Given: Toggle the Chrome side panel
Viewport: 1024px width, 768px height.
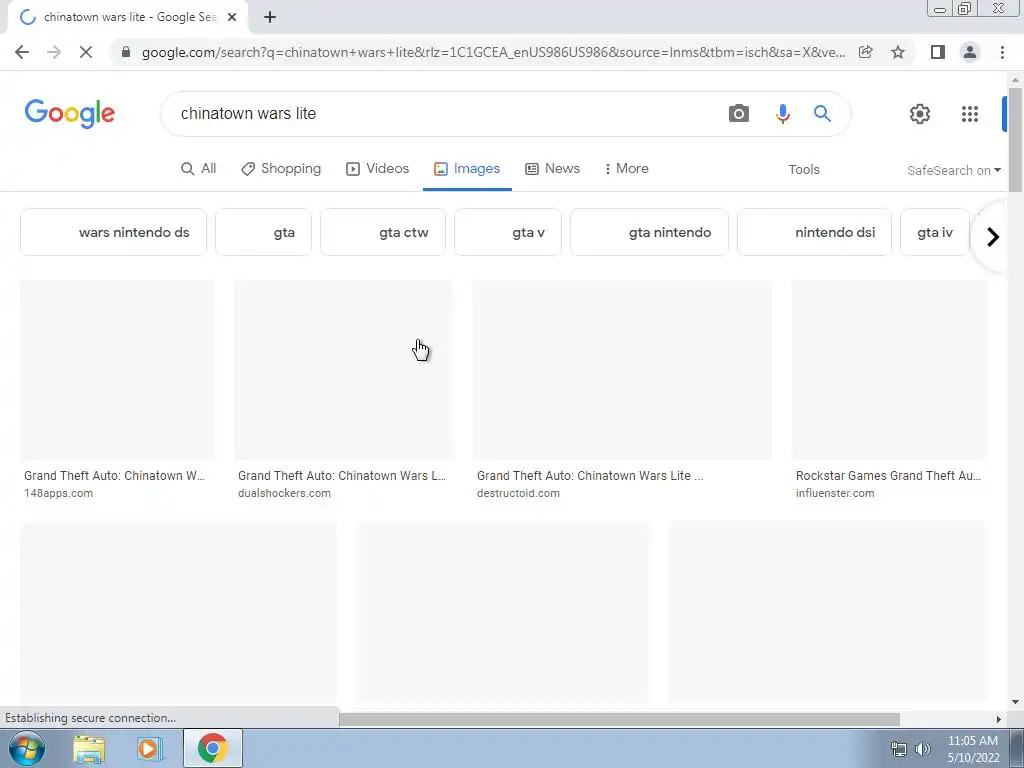Looking at the screenshot, I should 938,52.
